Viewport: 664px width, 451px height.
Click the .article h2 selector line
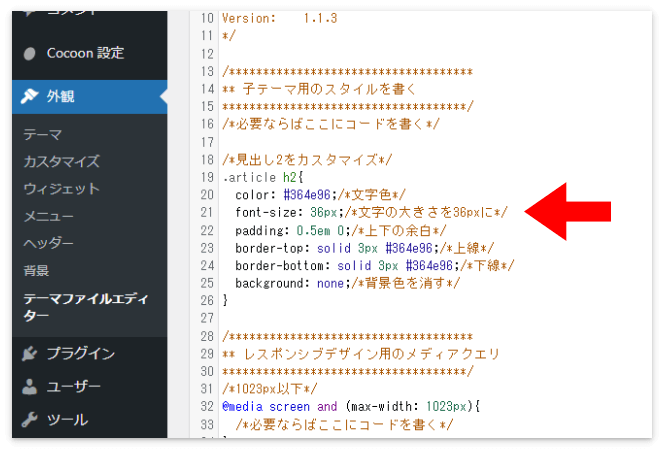pos(263,177)
